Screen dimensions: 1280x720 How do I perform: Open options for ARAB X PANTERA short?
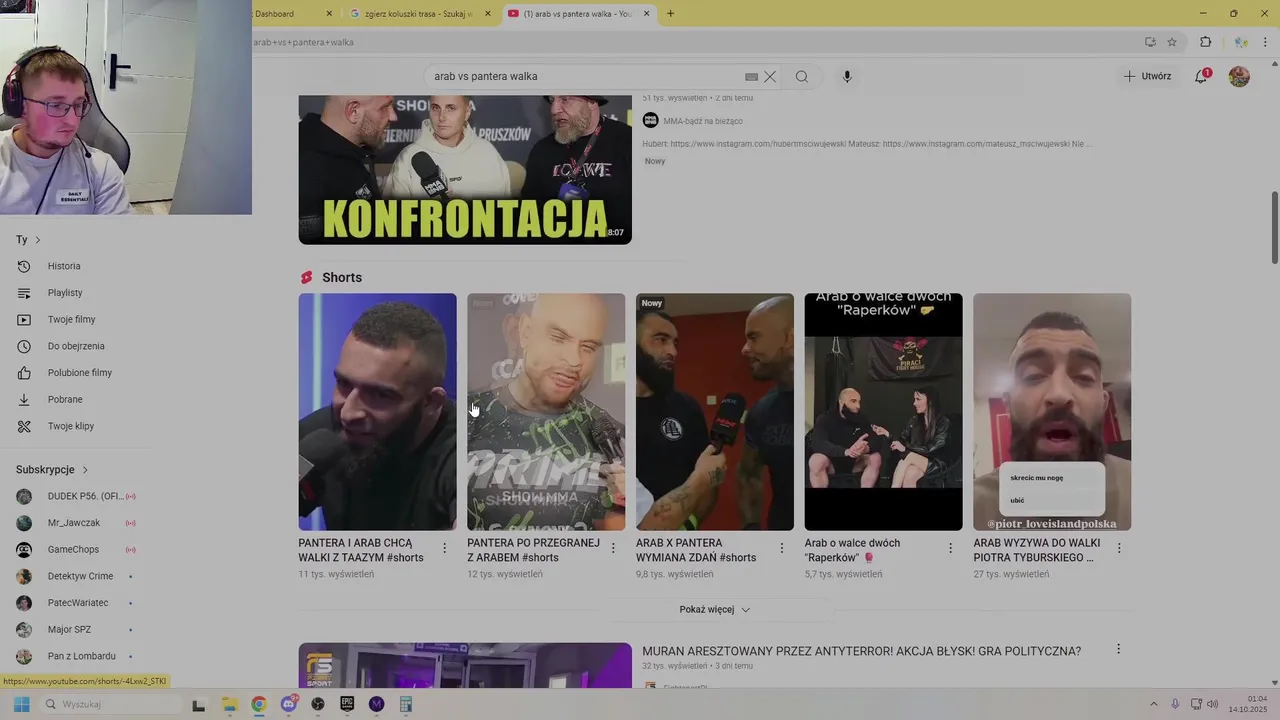(782, 549)
